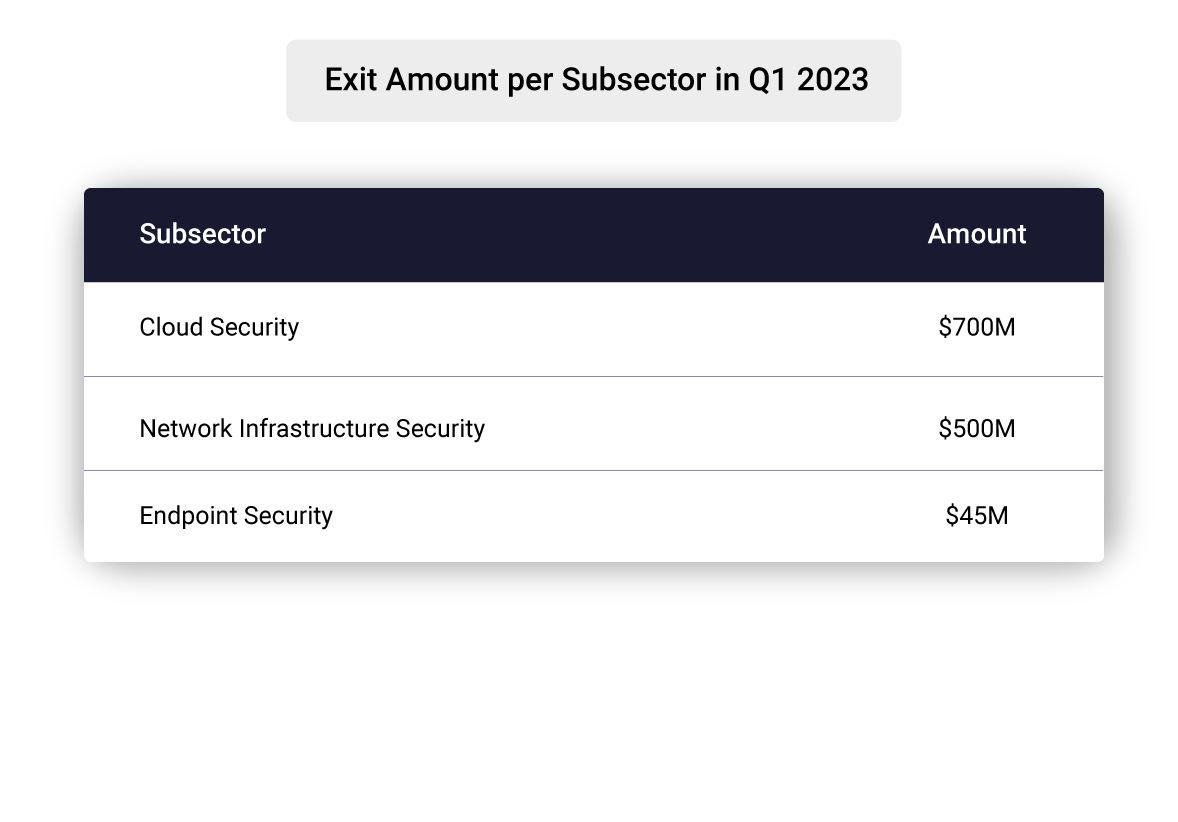The image size is (1178, 822).
Task: Select the $700M amount cell
Action: pos(976,327)
